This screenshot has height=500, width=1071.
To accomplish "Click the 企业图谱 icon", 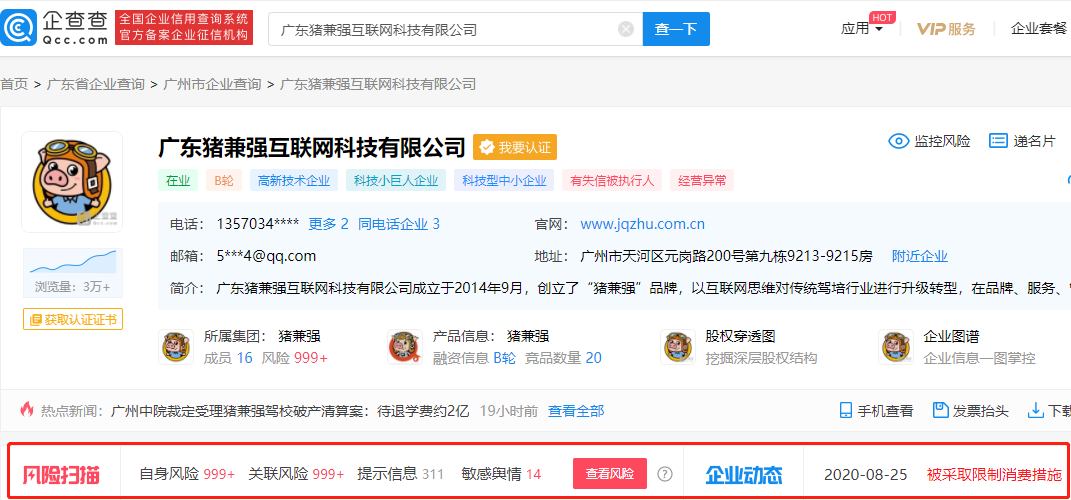I will tap(896, 347).
